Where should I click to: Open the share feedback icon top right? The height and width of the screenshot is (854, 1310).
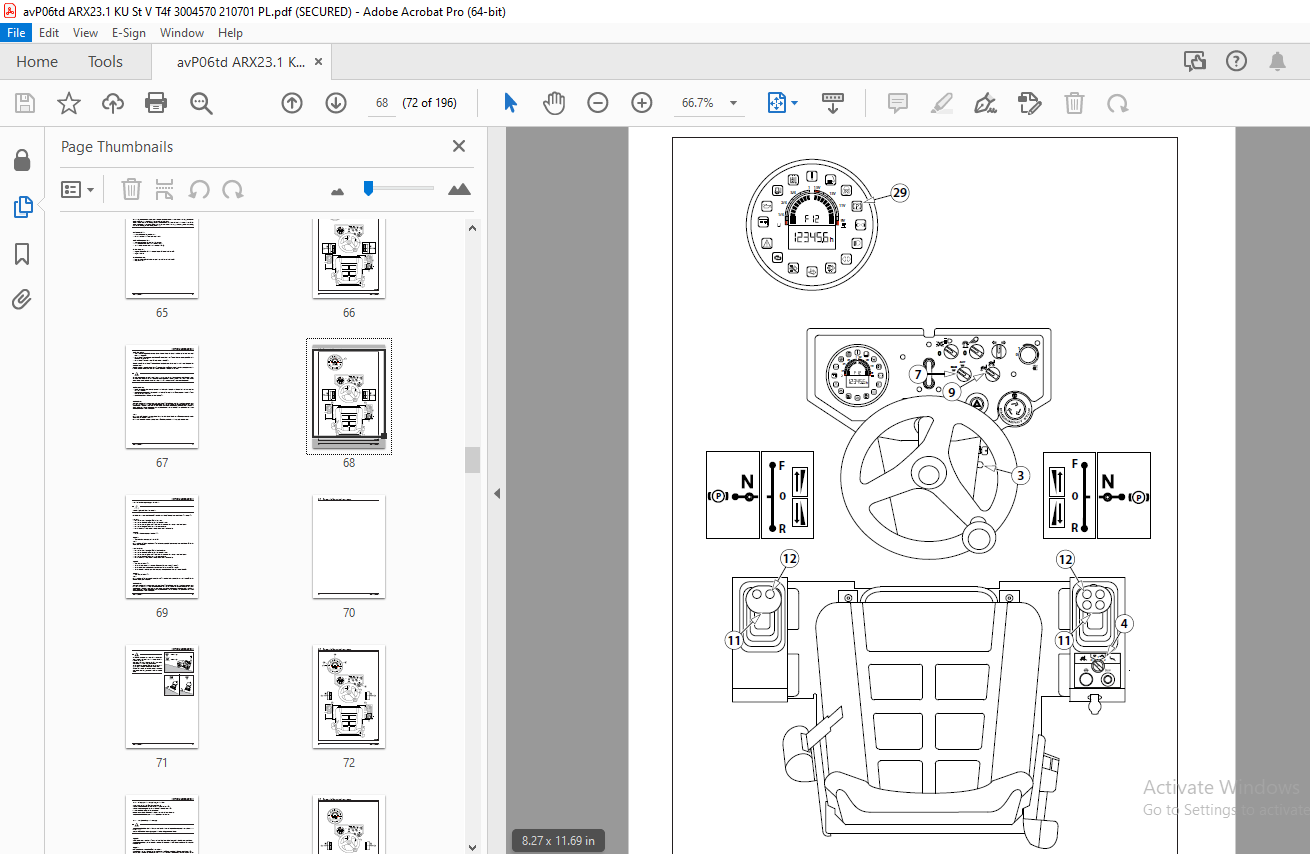[x=1195, y=61]
